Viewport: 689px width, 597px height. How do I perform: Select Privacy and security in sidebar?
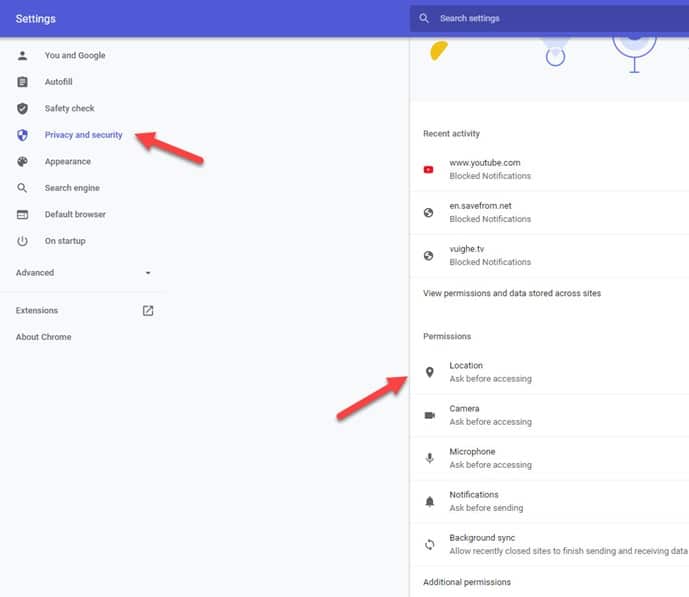83,135
